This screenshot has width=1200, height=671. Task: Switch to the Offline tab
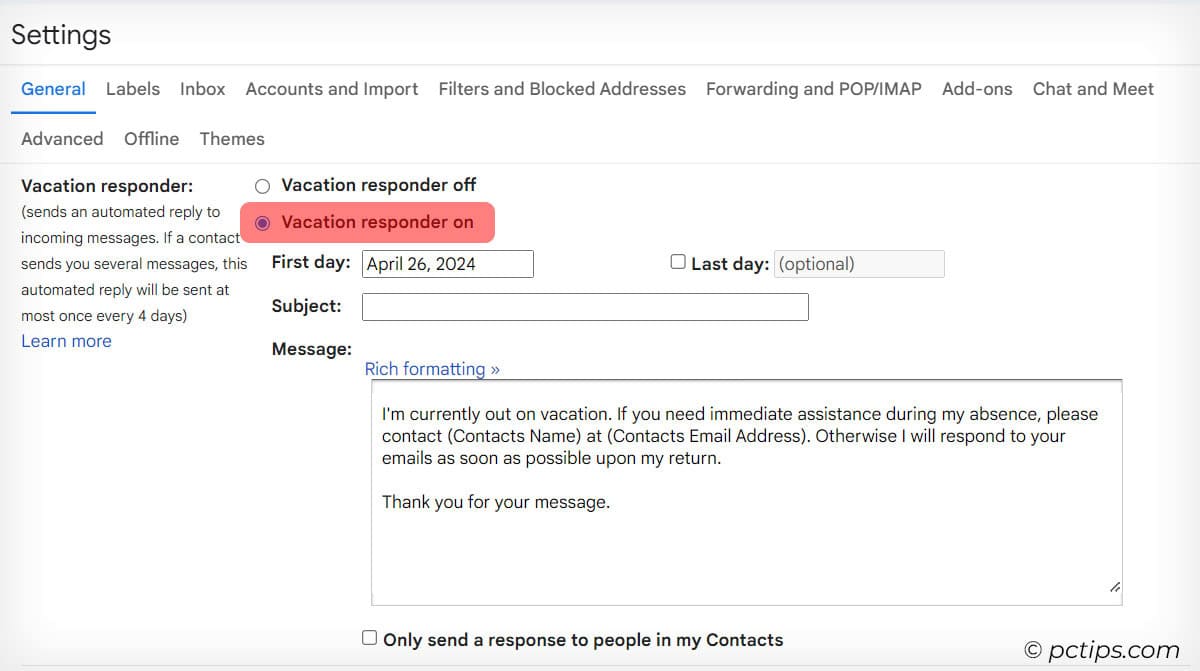(151, 139)
